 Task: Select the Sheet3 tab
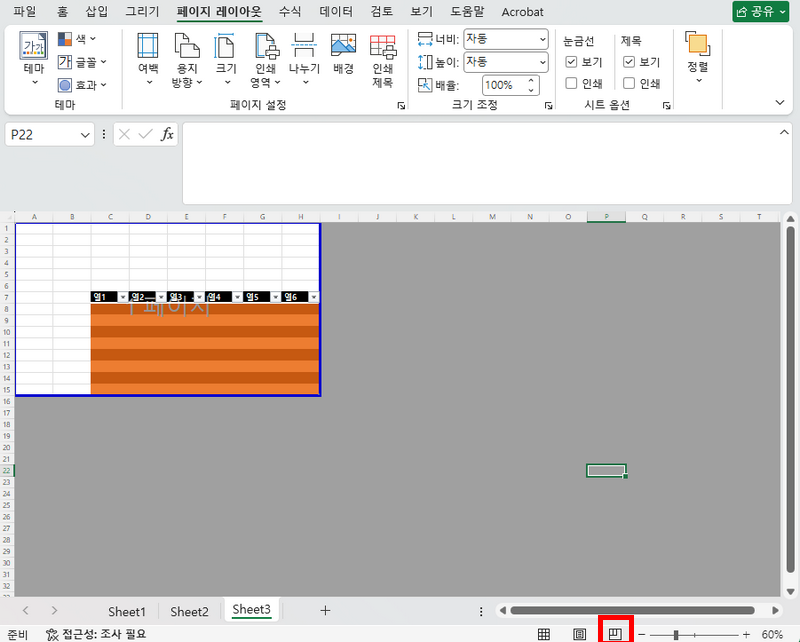252,610
